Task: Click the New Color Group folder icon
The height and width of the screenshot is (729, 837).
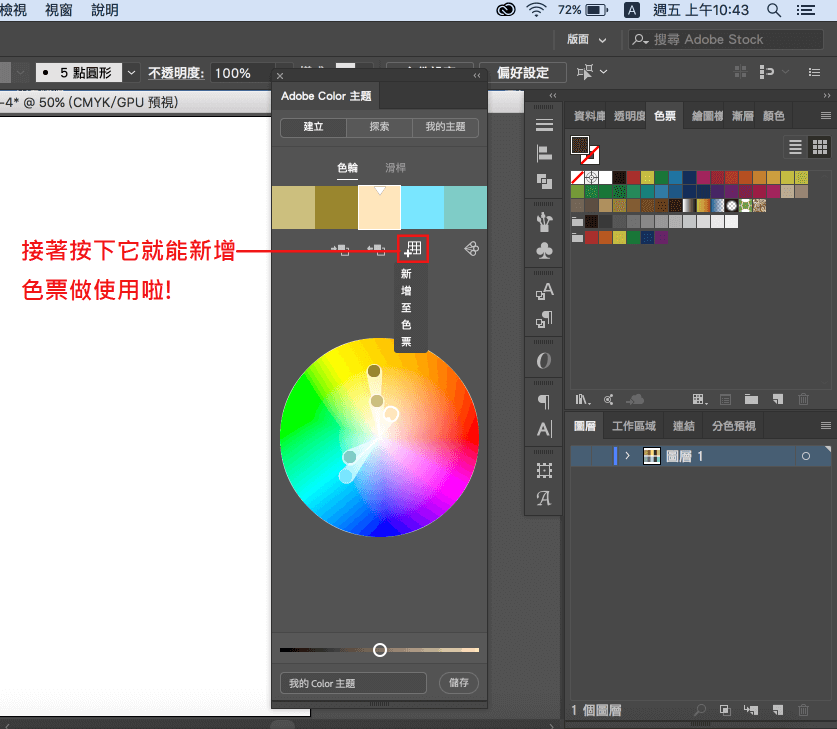Action: coord(751,399)
